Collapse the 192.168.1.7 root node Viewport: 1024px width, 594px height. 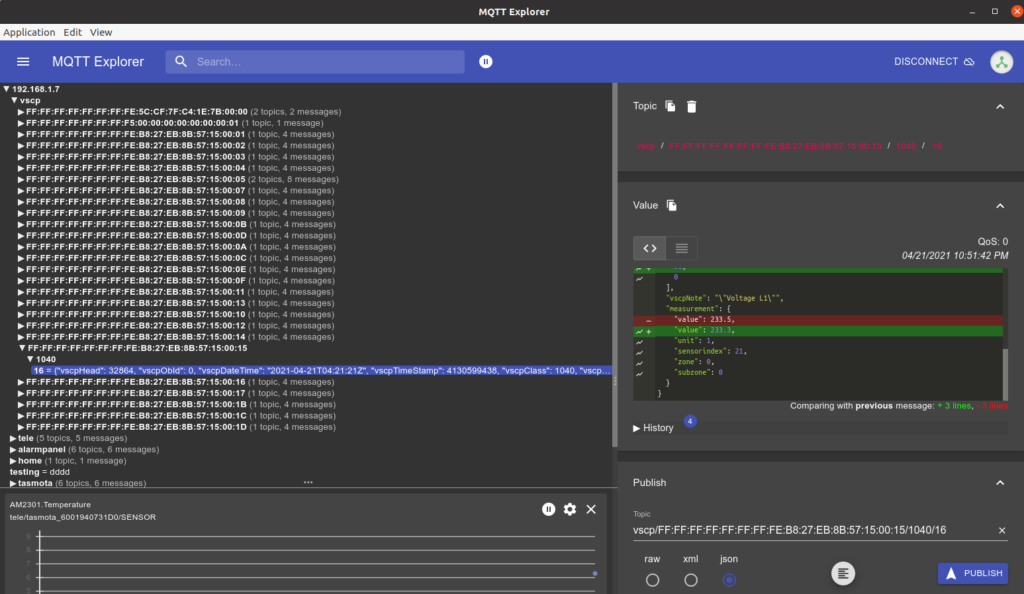tap(7, 89)
